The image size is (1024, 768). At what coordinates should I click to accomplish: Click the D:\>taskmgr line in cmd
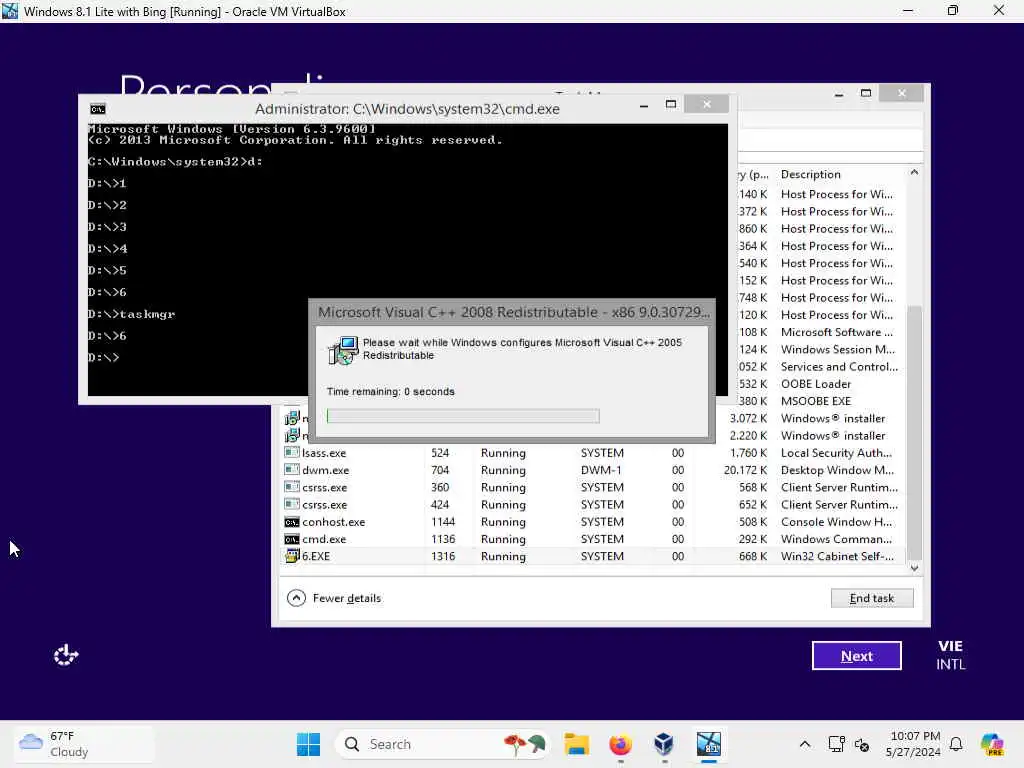click(x=131, y=314)
